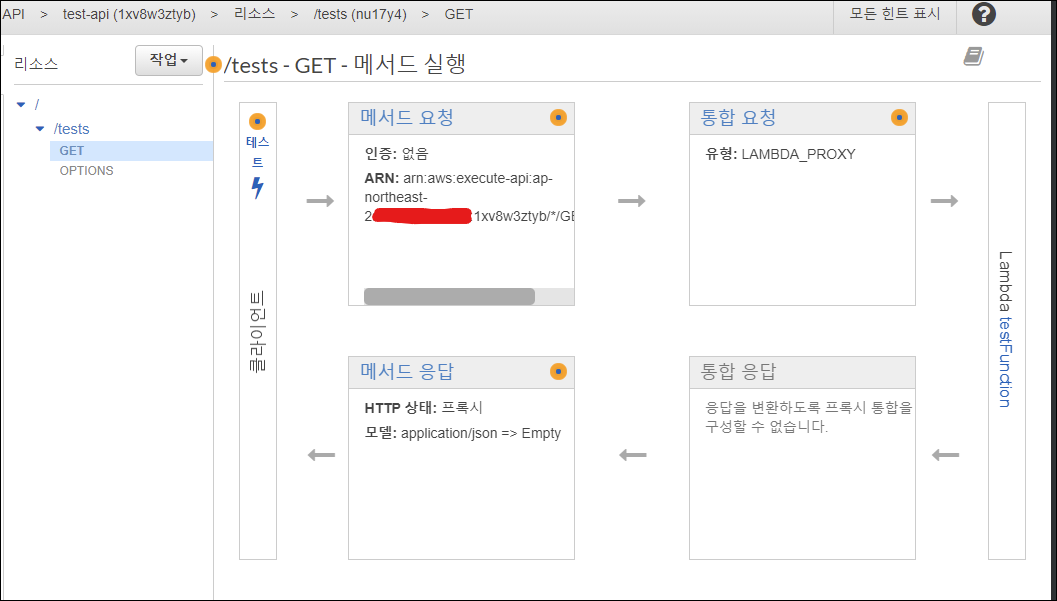The image size is (1057, 601).
Task: Go to test-api breadcrumb
Action: (129, 15)
